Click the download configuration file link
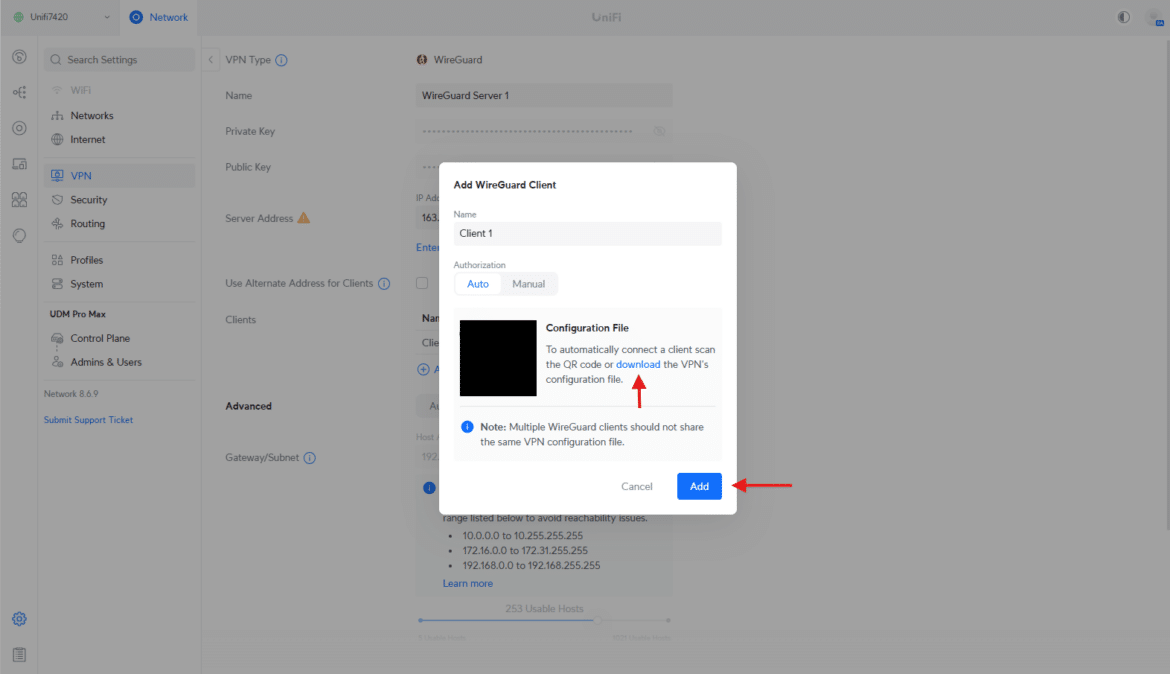Image resolution: width=1170 pixels, height=674 pixels. click(x=638, y=364)
